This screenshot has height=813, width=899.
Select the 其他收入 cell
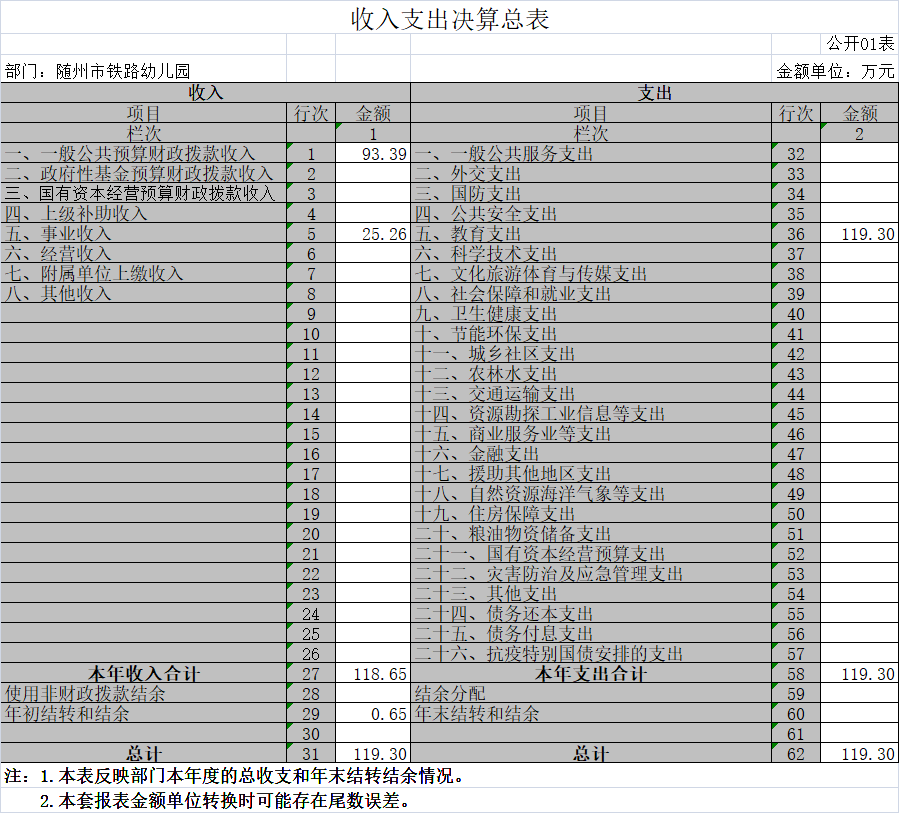pyautogui.click(x=143, y=294)
